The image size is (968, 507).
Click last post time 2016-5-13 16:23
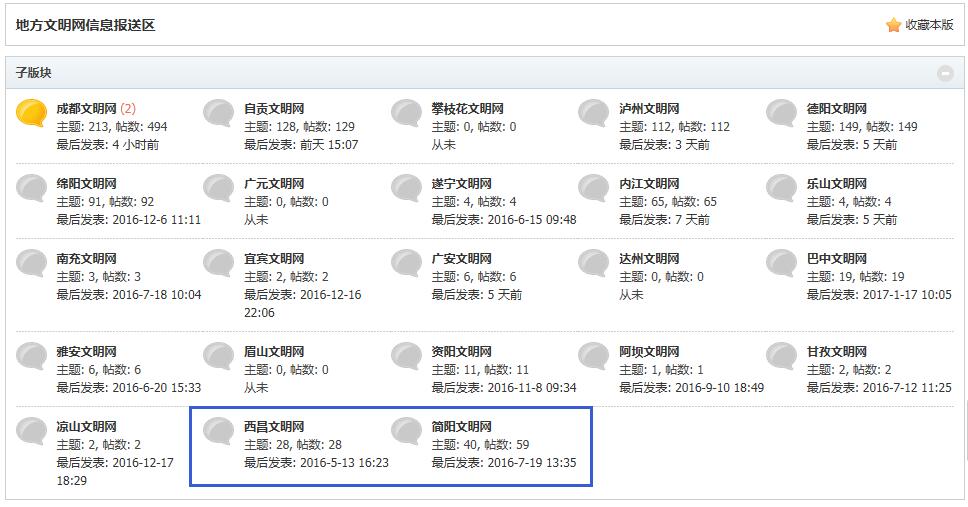(x=344, y=463)
